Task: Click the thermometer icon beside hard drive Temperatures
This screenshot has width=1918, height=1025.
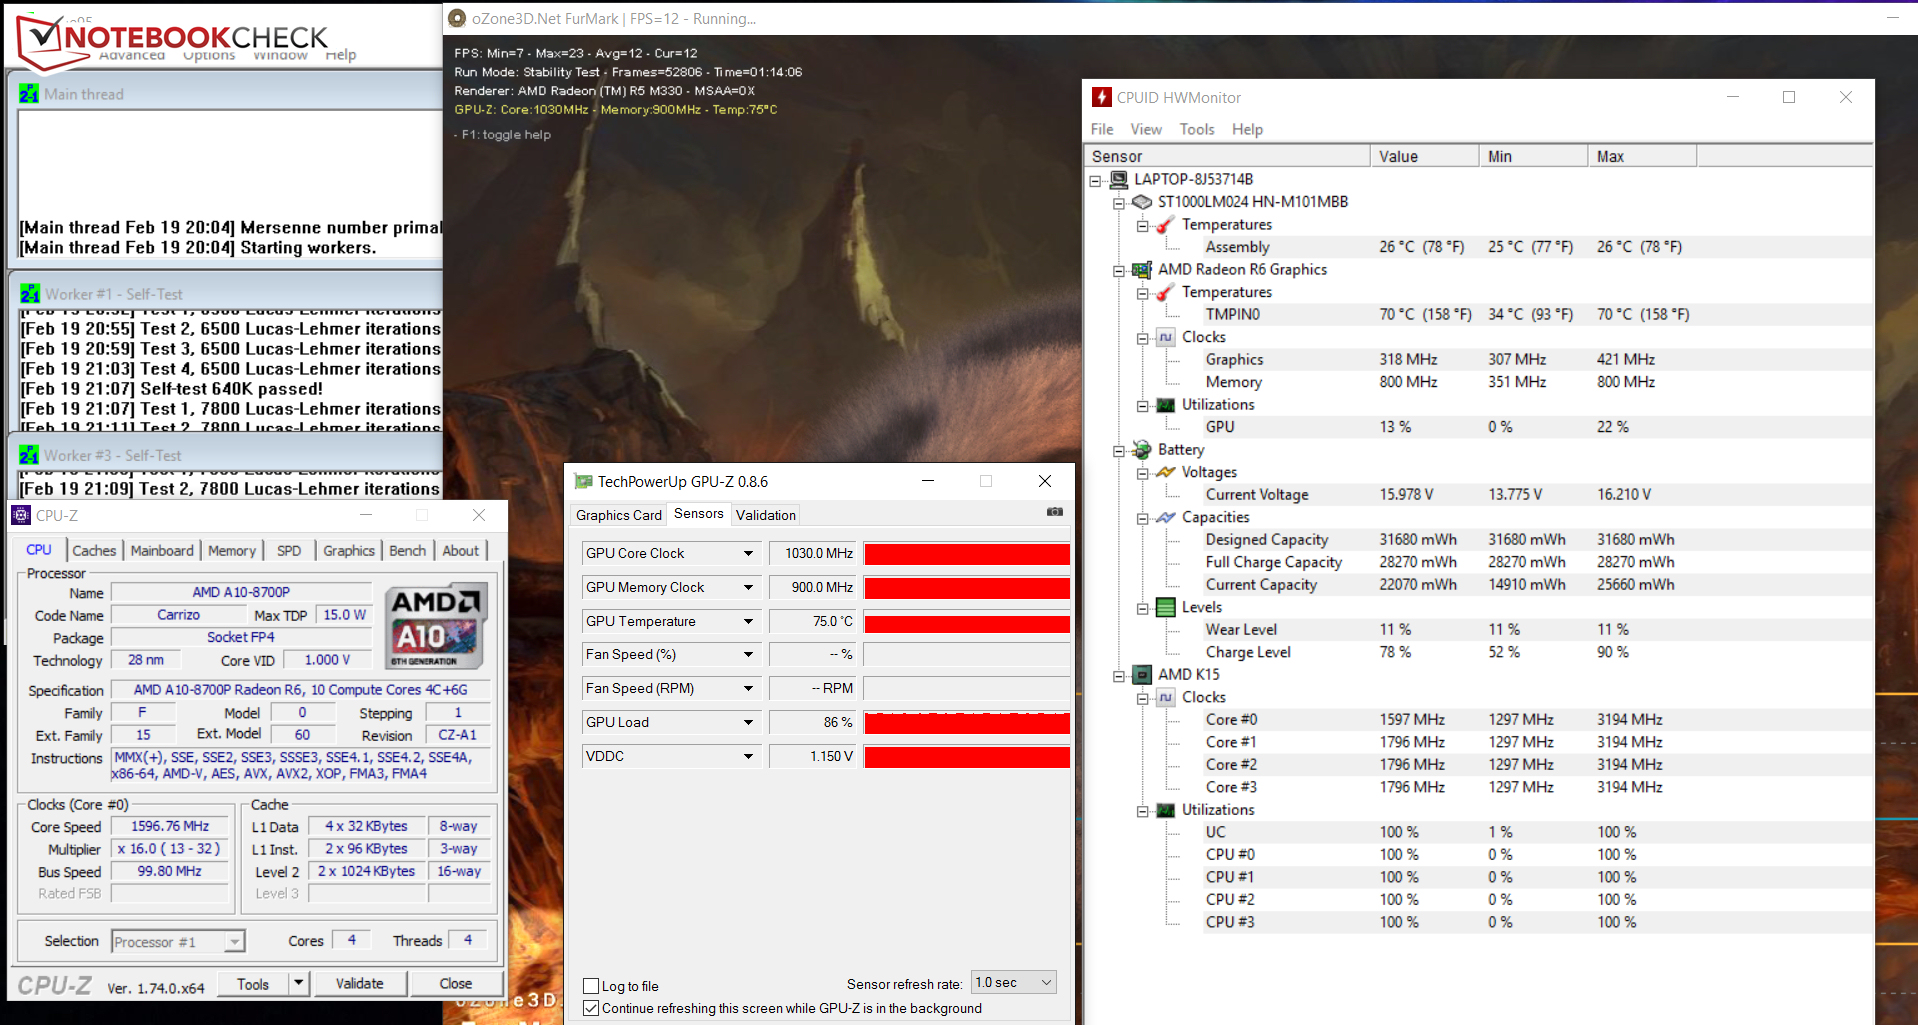Action: [x=1165, y=224]
